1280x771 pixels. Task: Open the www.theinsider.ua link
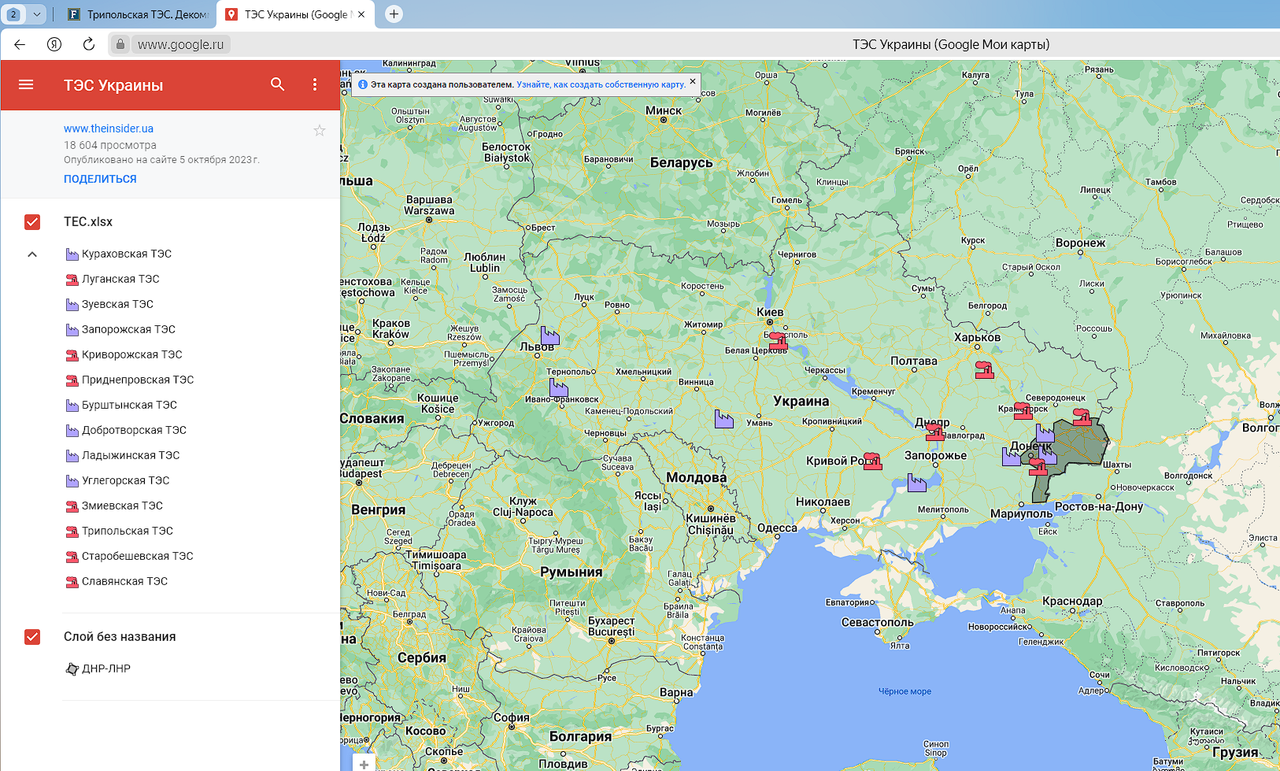click(108, 129)
